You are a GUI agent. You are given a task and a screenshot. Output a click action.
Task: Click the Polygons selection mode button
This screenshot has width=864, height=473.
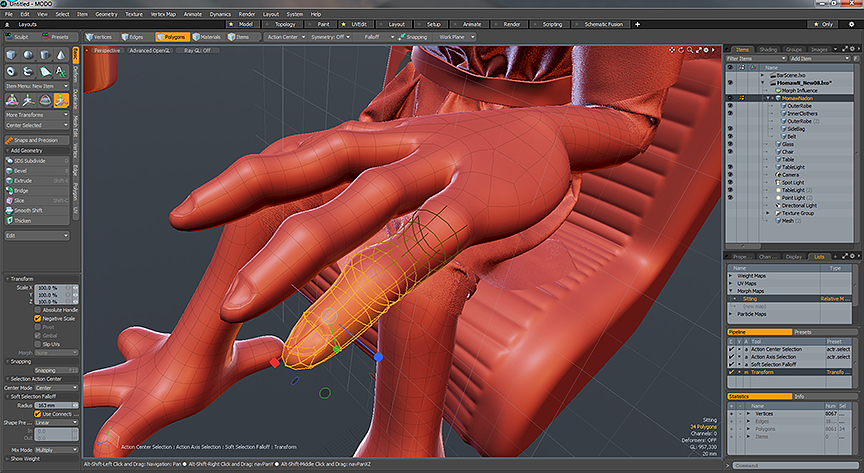pyautogui.click(x=172, y=37)
